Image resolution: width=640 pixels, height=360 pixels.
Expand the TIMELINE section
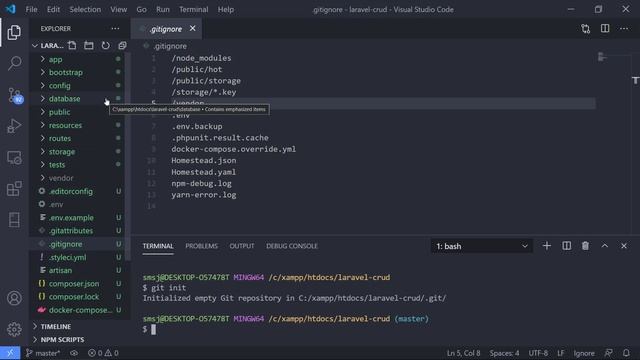[x=80, y=327]
